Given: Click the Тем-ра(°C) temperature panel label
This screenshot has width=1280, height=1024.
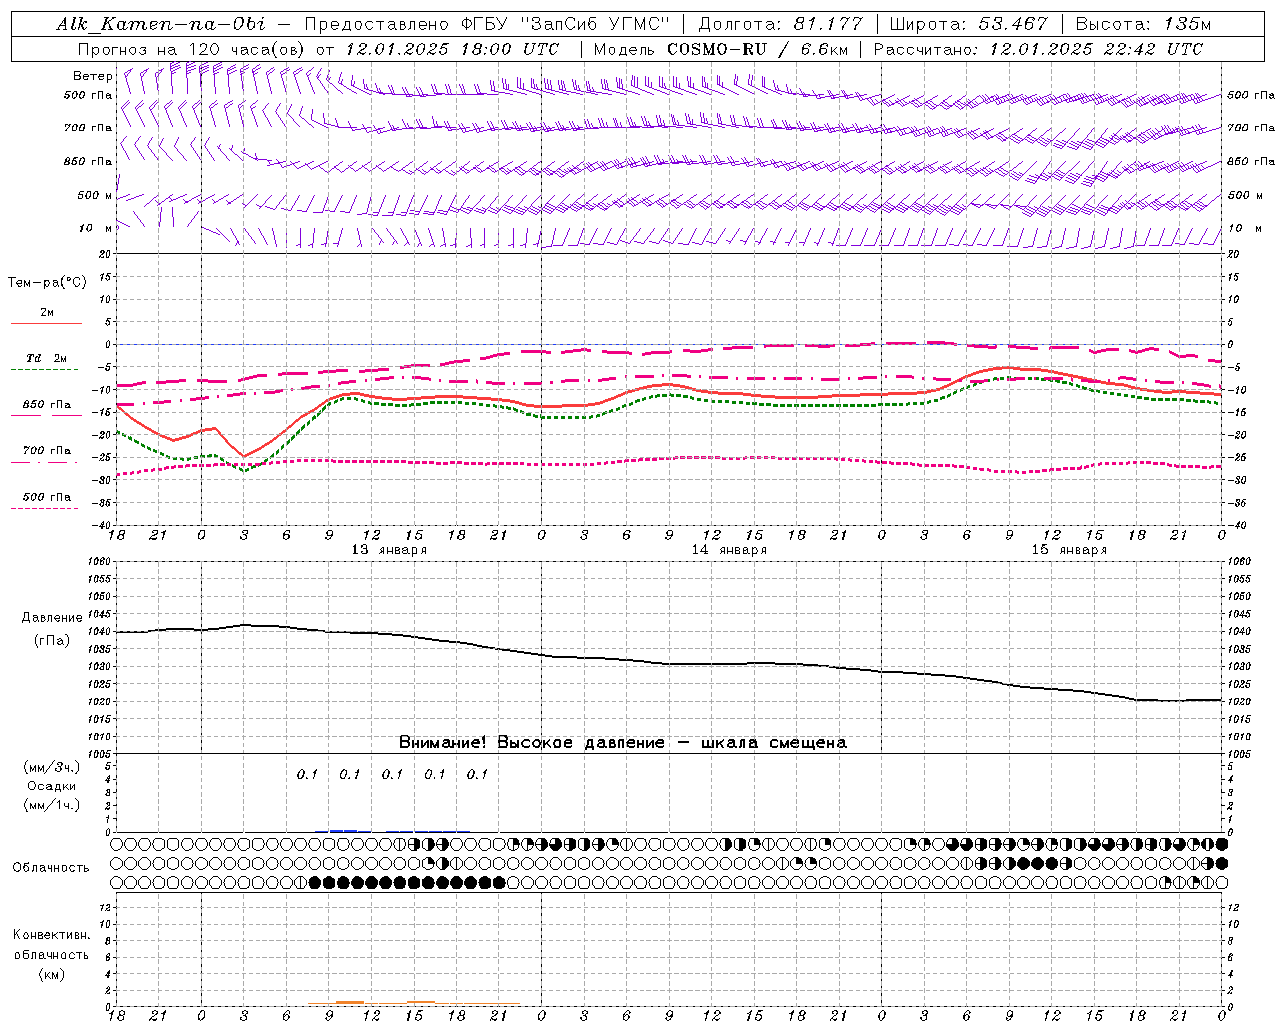Looking at the screenshot, I should pos(47,283).
